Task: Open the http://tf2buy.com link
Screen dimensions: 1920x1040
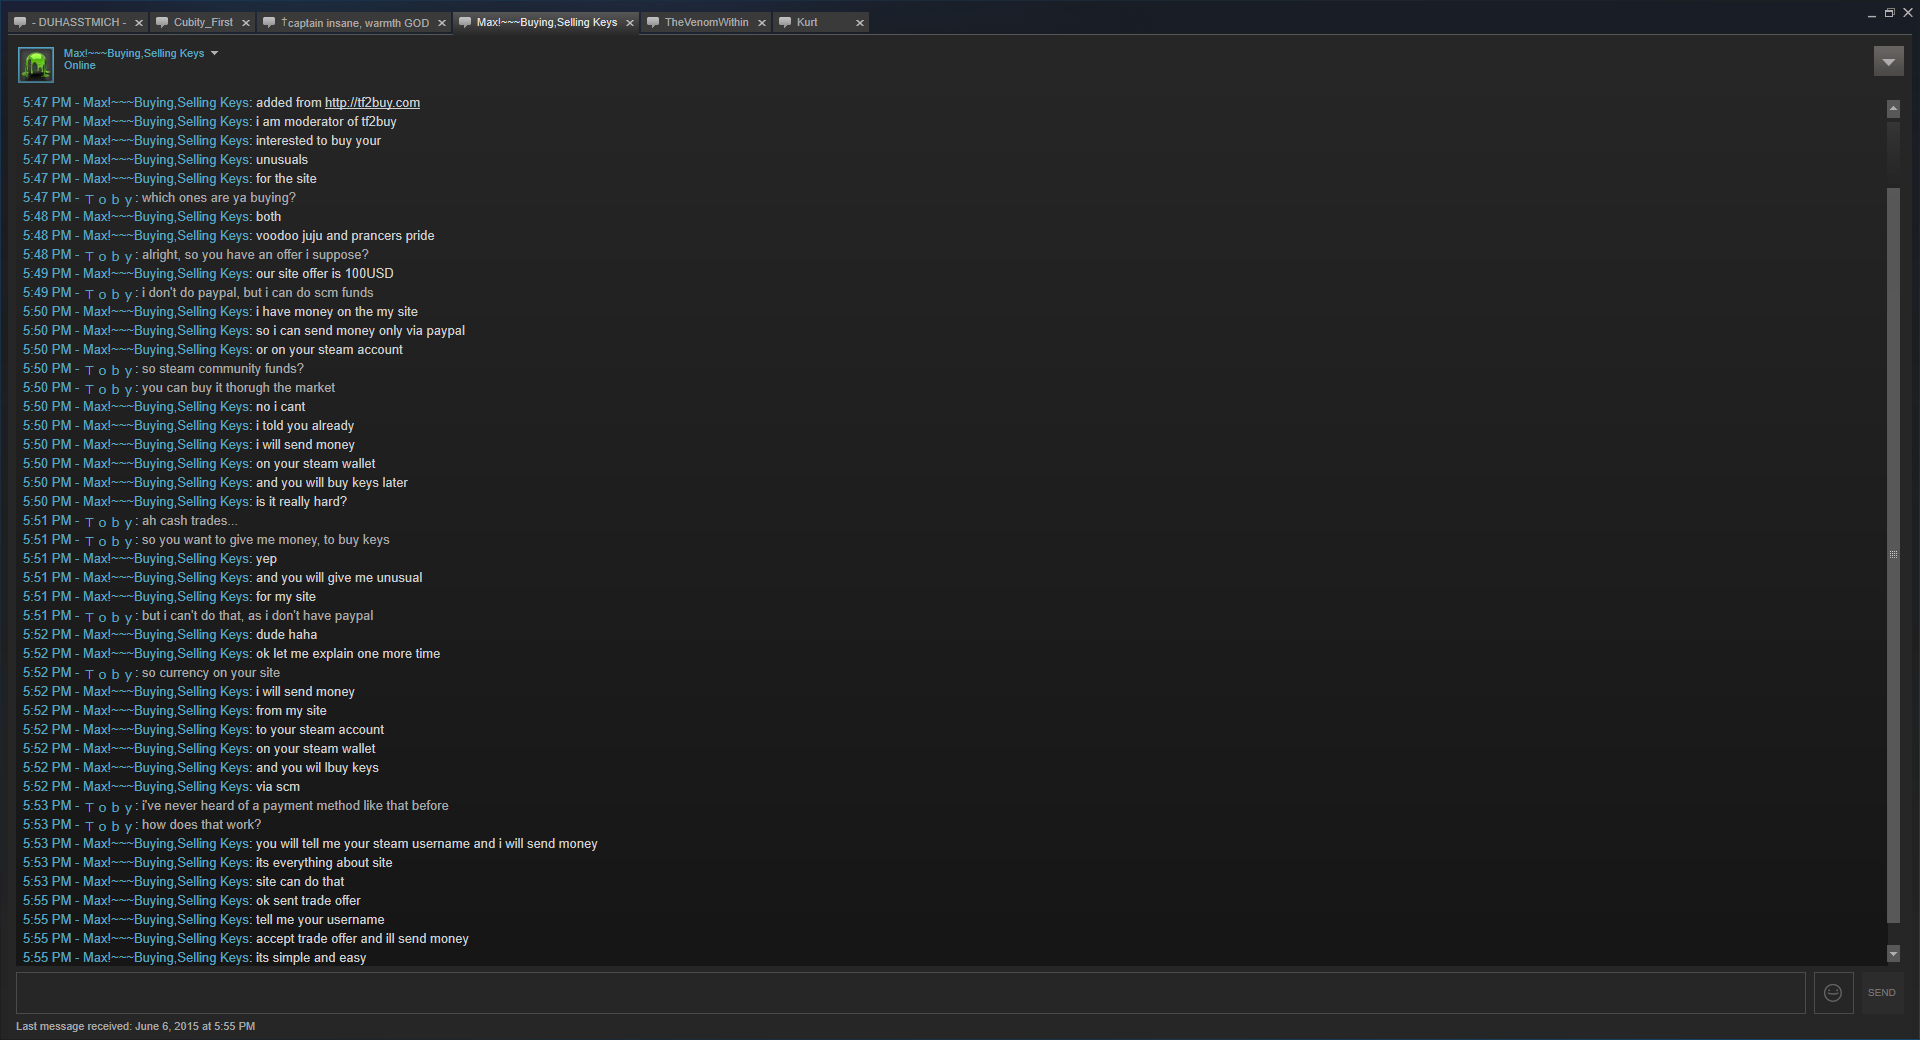Action: 372,103
